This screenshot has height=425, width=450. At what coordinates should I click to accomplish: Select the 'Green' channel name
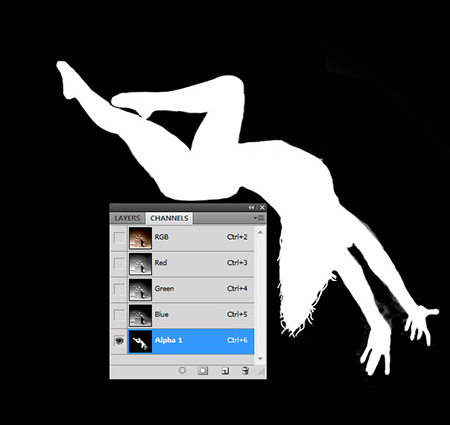tap(164, 288)
